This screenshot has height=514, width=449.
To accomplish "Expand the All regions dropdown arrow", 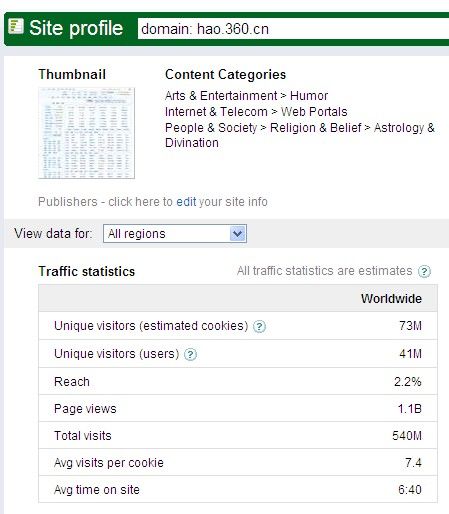I will [238, 234].
